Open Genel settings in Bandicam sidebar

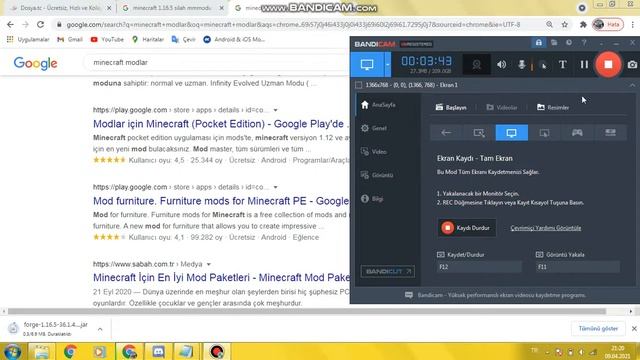pyautogui.click(x=374, y=128)
